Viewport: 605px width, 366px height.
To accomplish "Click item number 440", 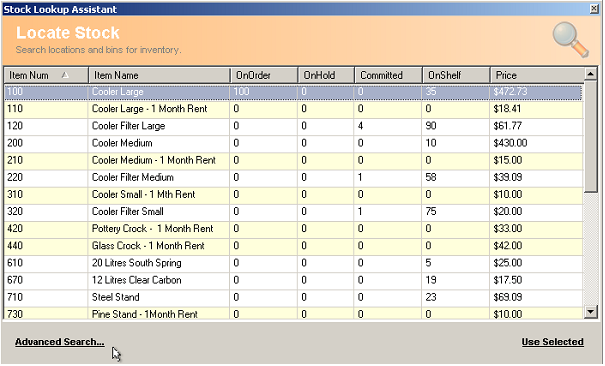I will (15, 246).
